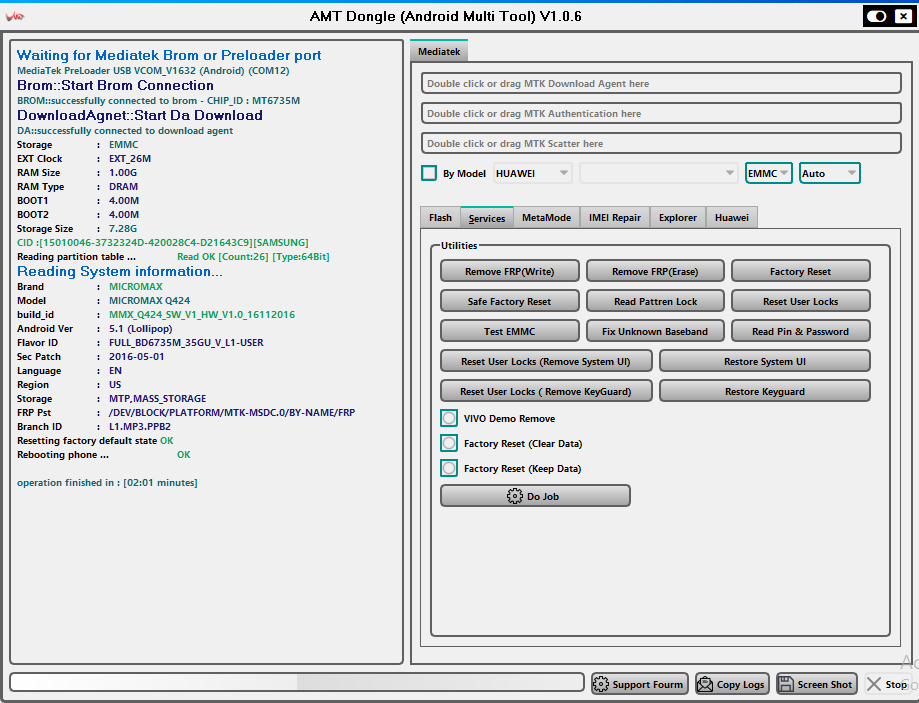
Task: Click the Branch ID L1.MP3.PPB2 value
Action: (x=140, y=426)
